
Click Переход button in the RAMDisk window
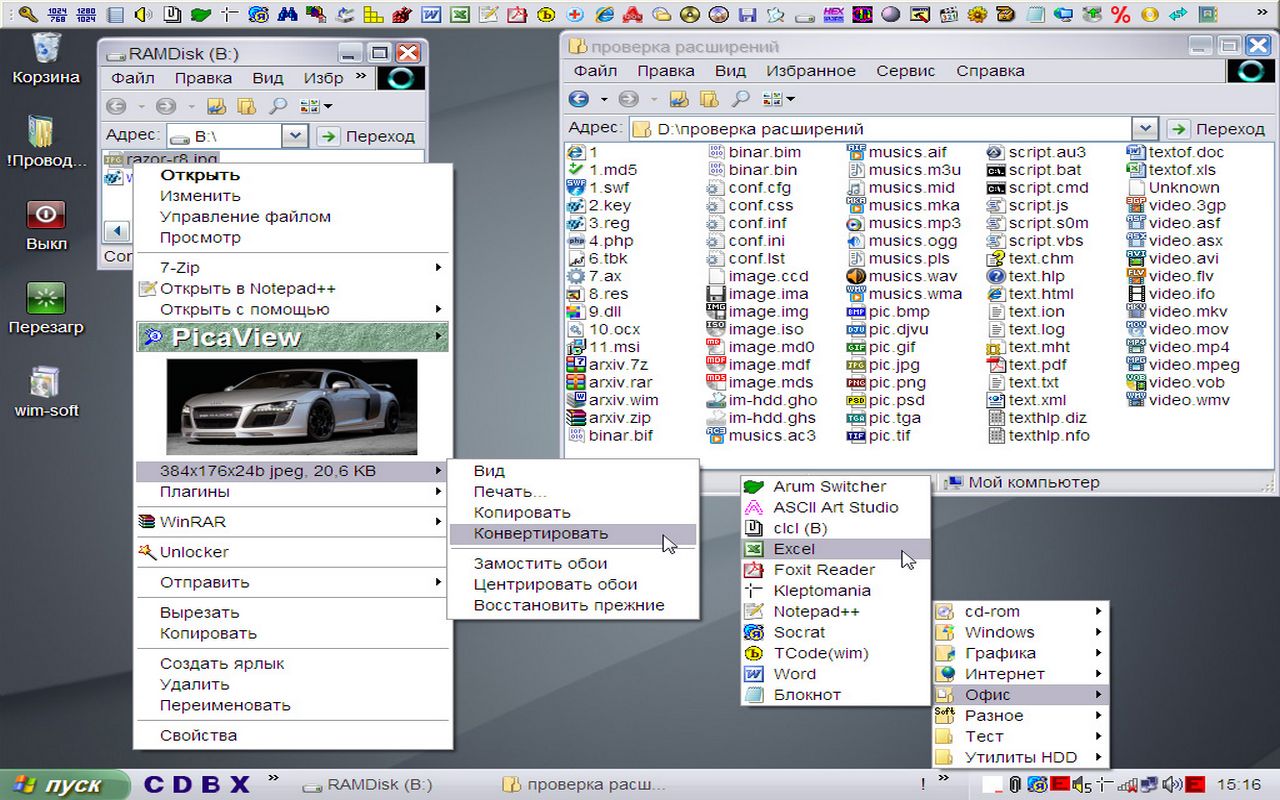[x=366, y=136]
